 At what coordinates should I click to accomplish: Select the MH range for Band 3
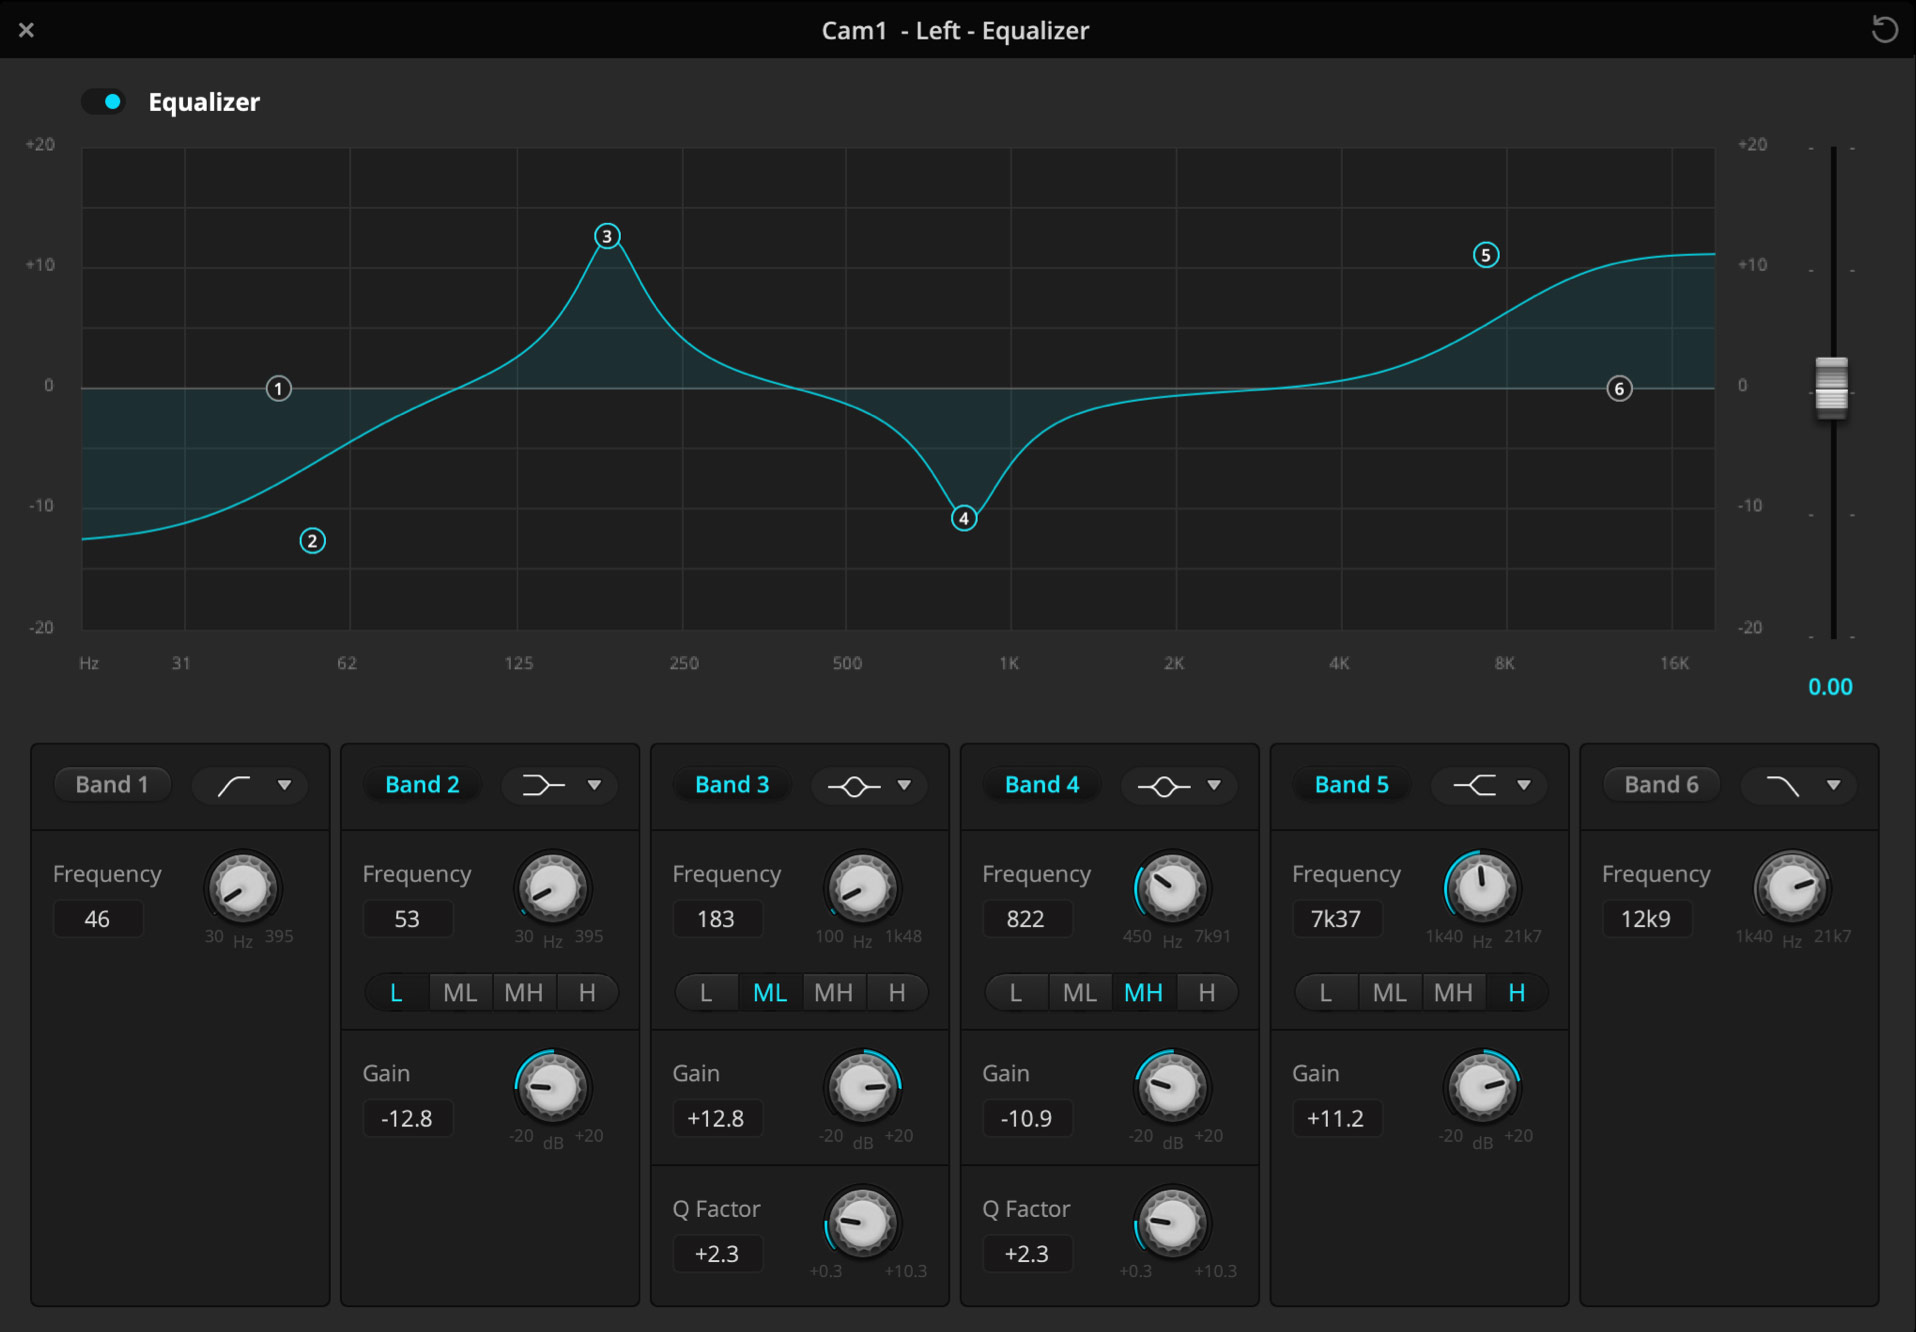pos(833,992)
